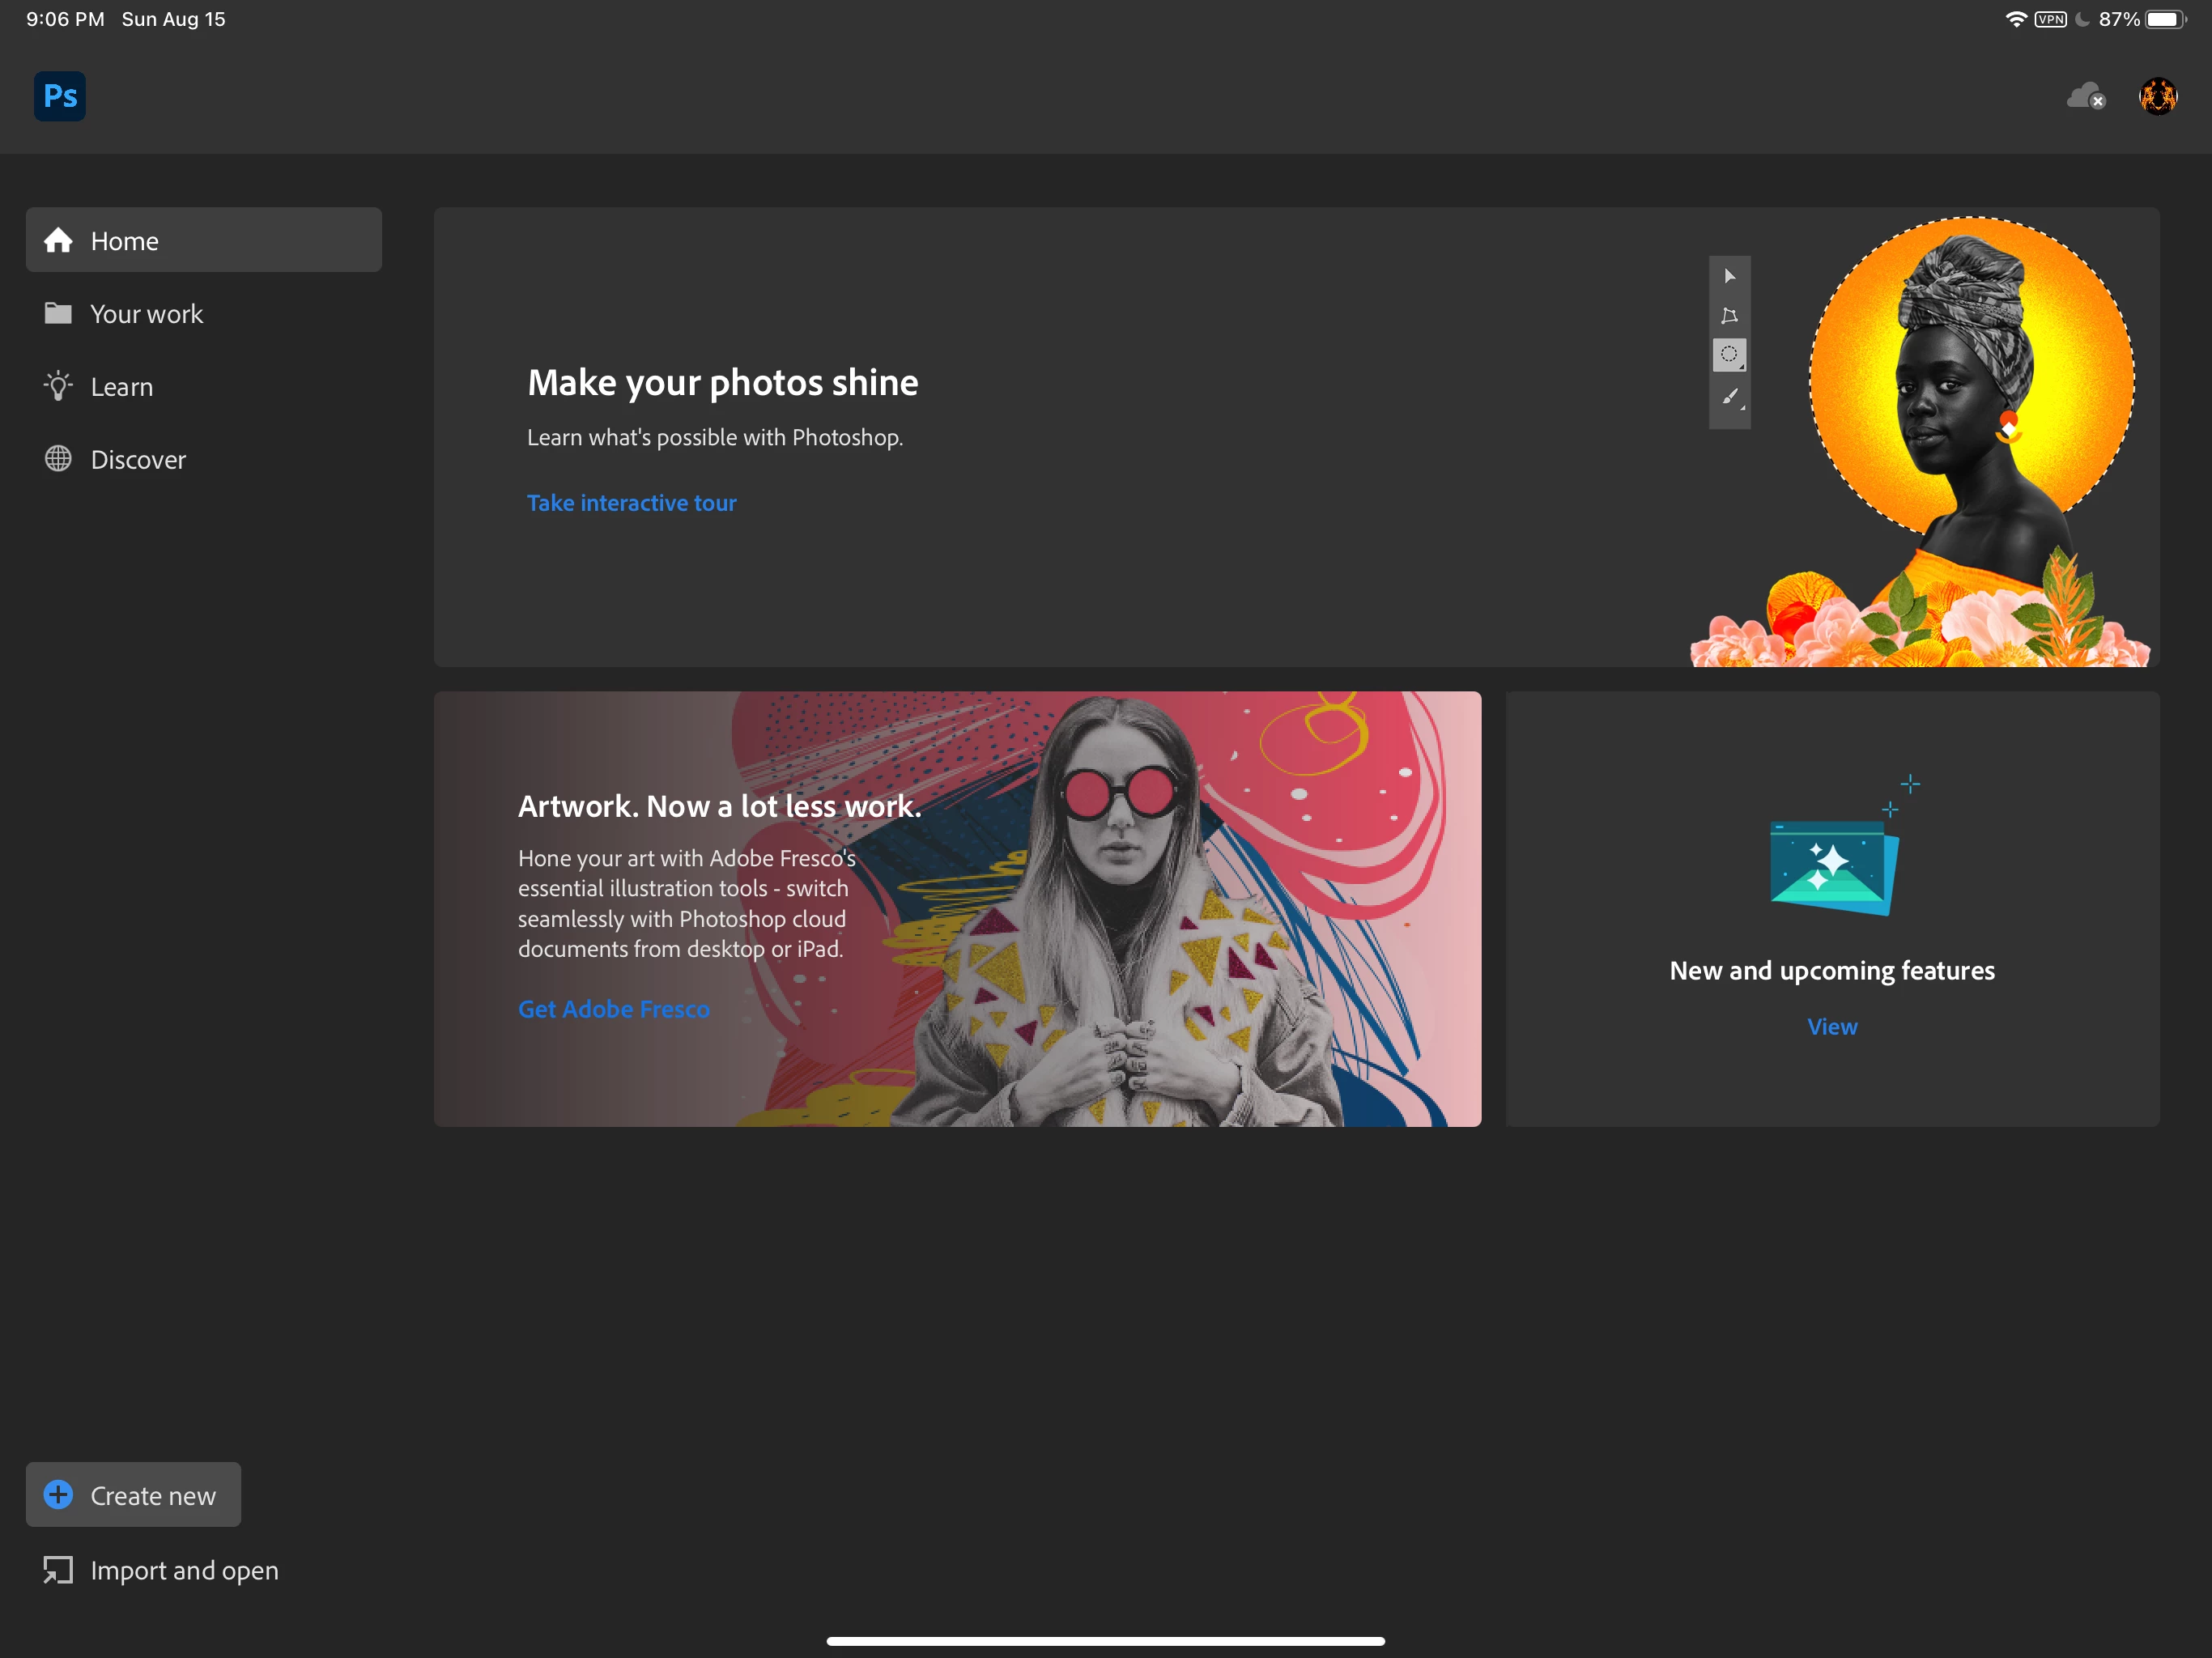
Task: Click View under New and upcoming features
Action: tap(1831, 1027)
